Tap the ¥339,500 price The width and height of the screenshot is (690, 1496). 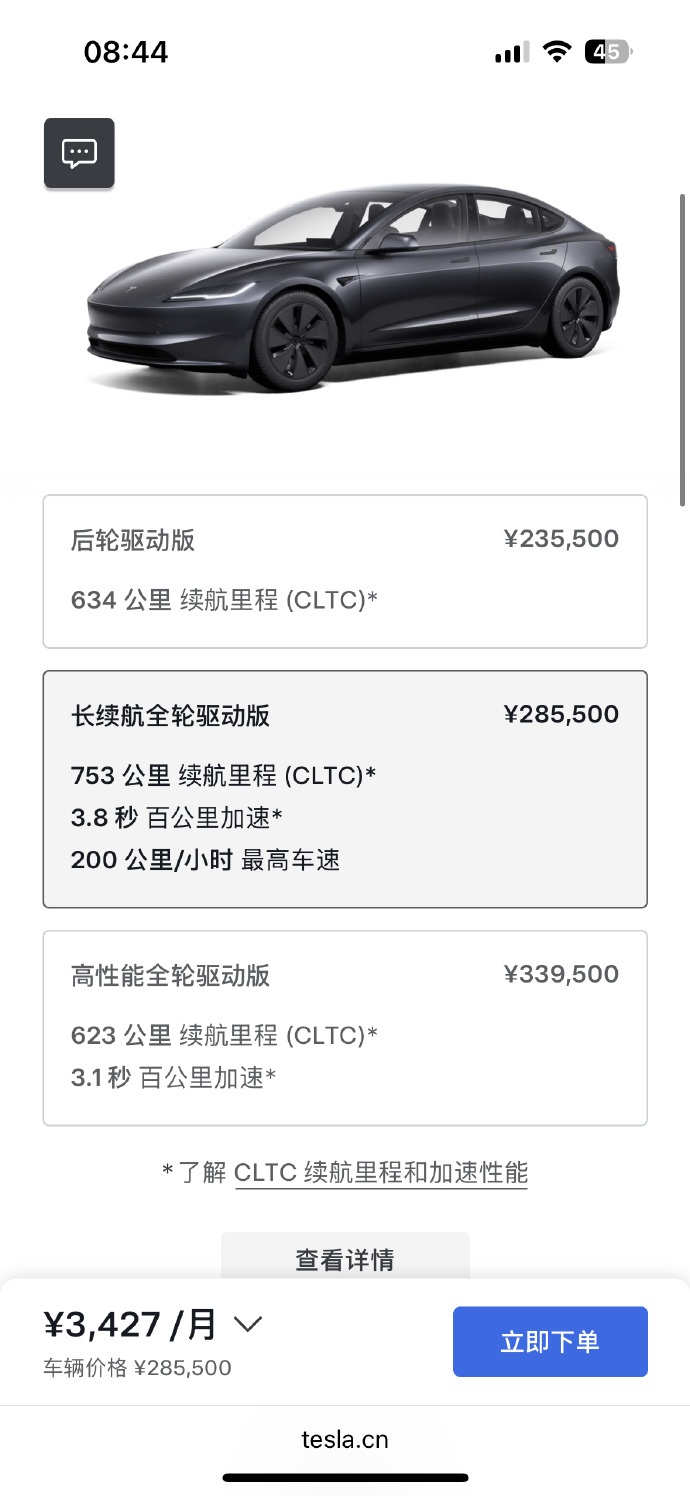561,974
